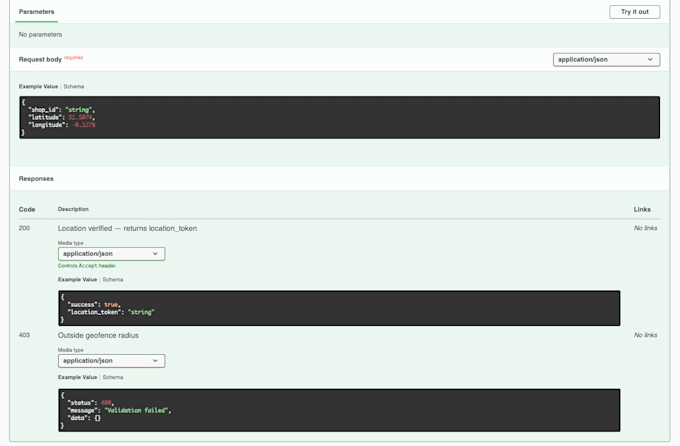The image size is (680, 446).
Task: Open the 403 response media type dropdown
Action: pyautogui.click(x=111, y=361)
